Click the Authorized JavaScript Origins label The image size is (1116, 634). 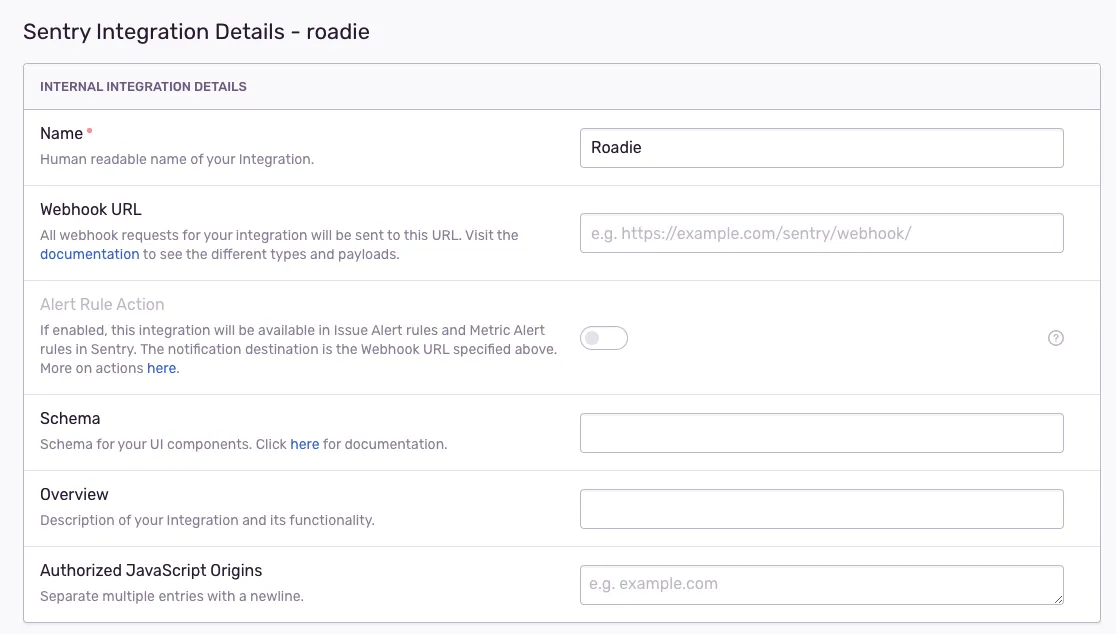150,570
